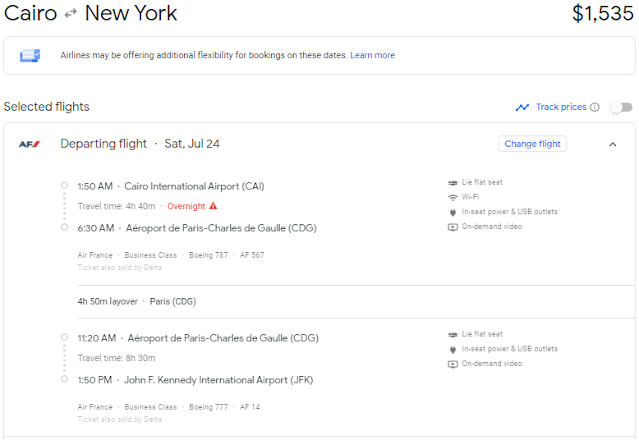
Task: Click first flight's Lie flat seat icon
Action: 452,183
